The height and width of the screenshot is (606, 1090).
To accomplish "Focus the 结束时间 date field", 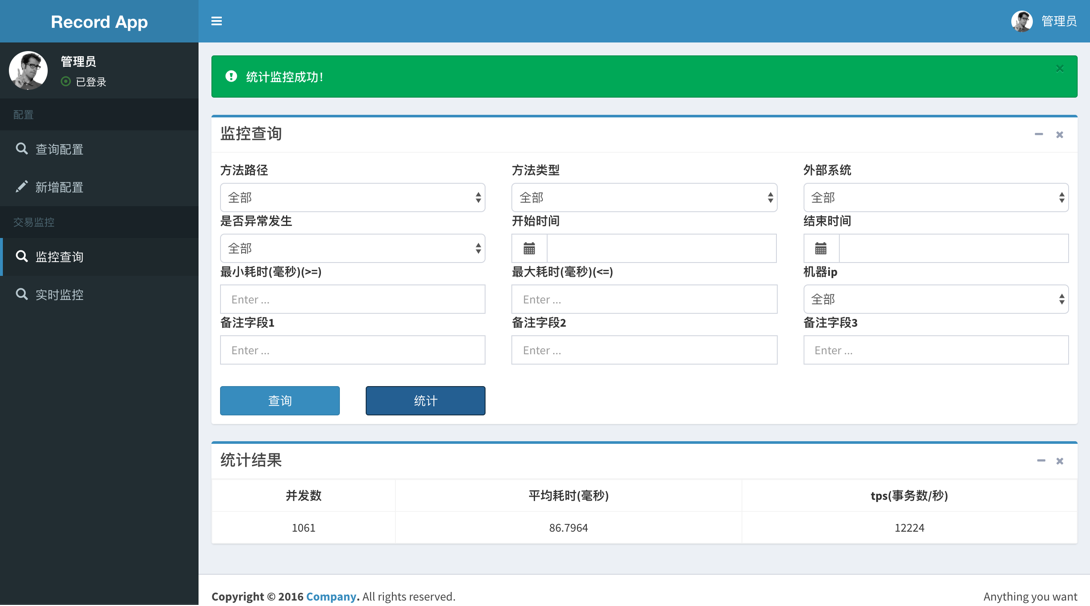I will (954, 248).
